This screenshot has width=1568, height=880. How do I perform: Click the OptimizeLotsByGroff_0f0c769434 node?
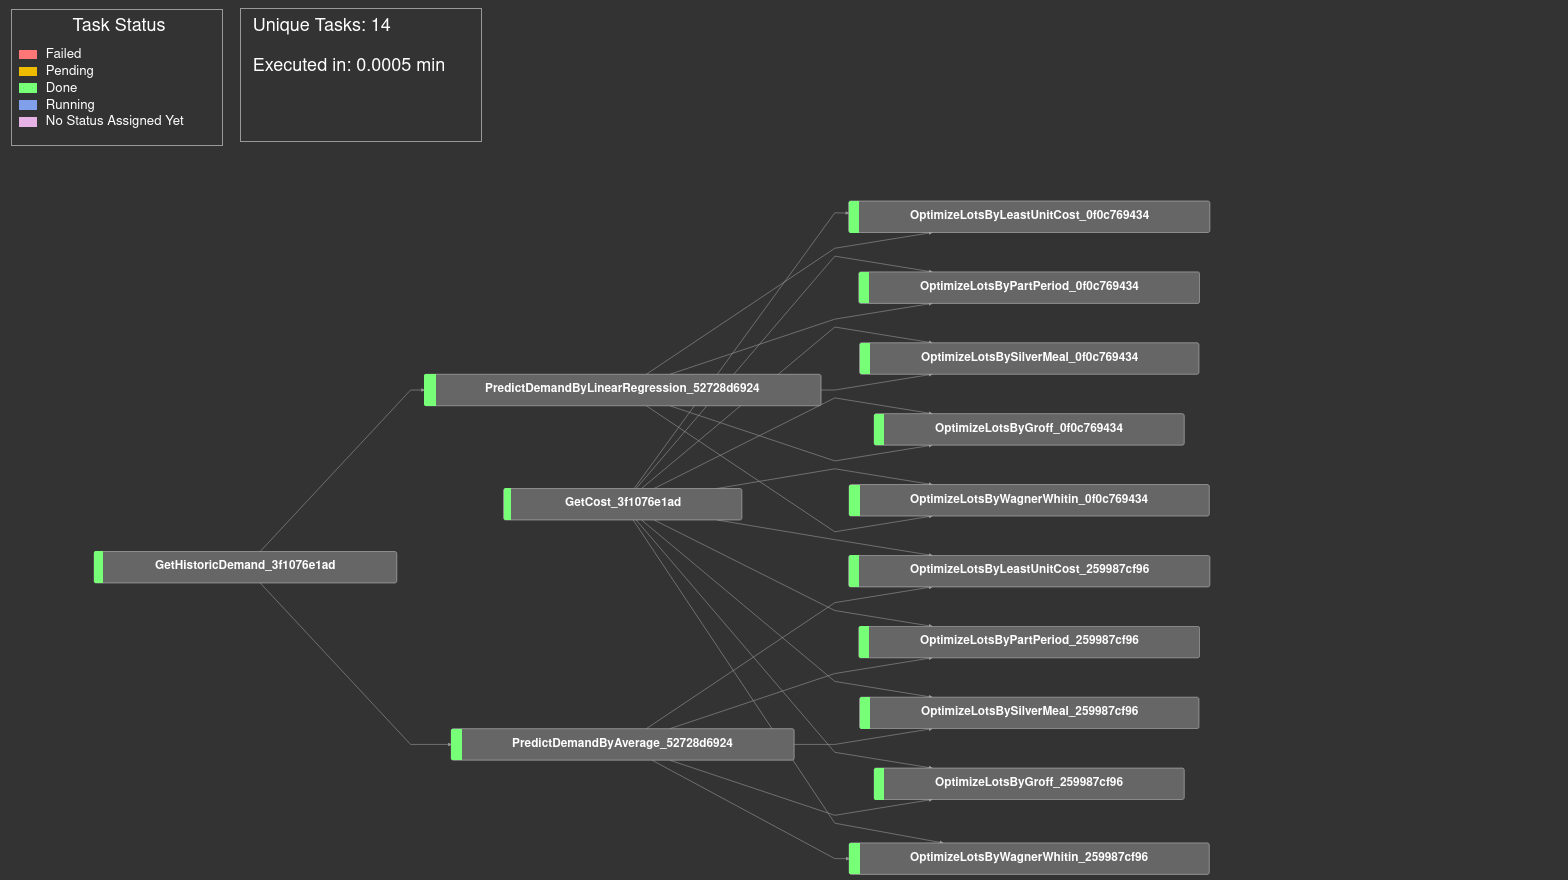coord(1029,429)
